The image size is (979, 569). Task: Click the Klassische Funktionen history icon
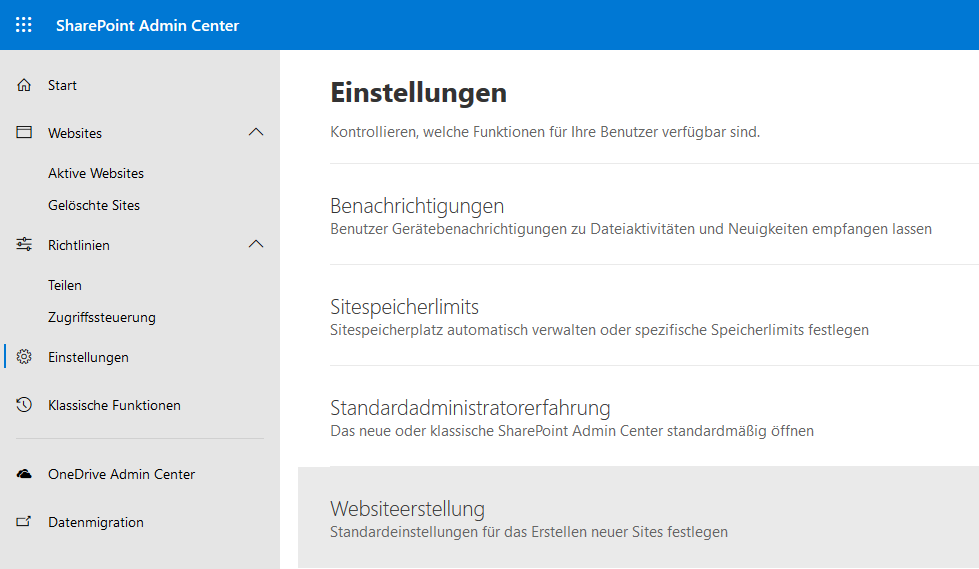click(x=24, y=405)
